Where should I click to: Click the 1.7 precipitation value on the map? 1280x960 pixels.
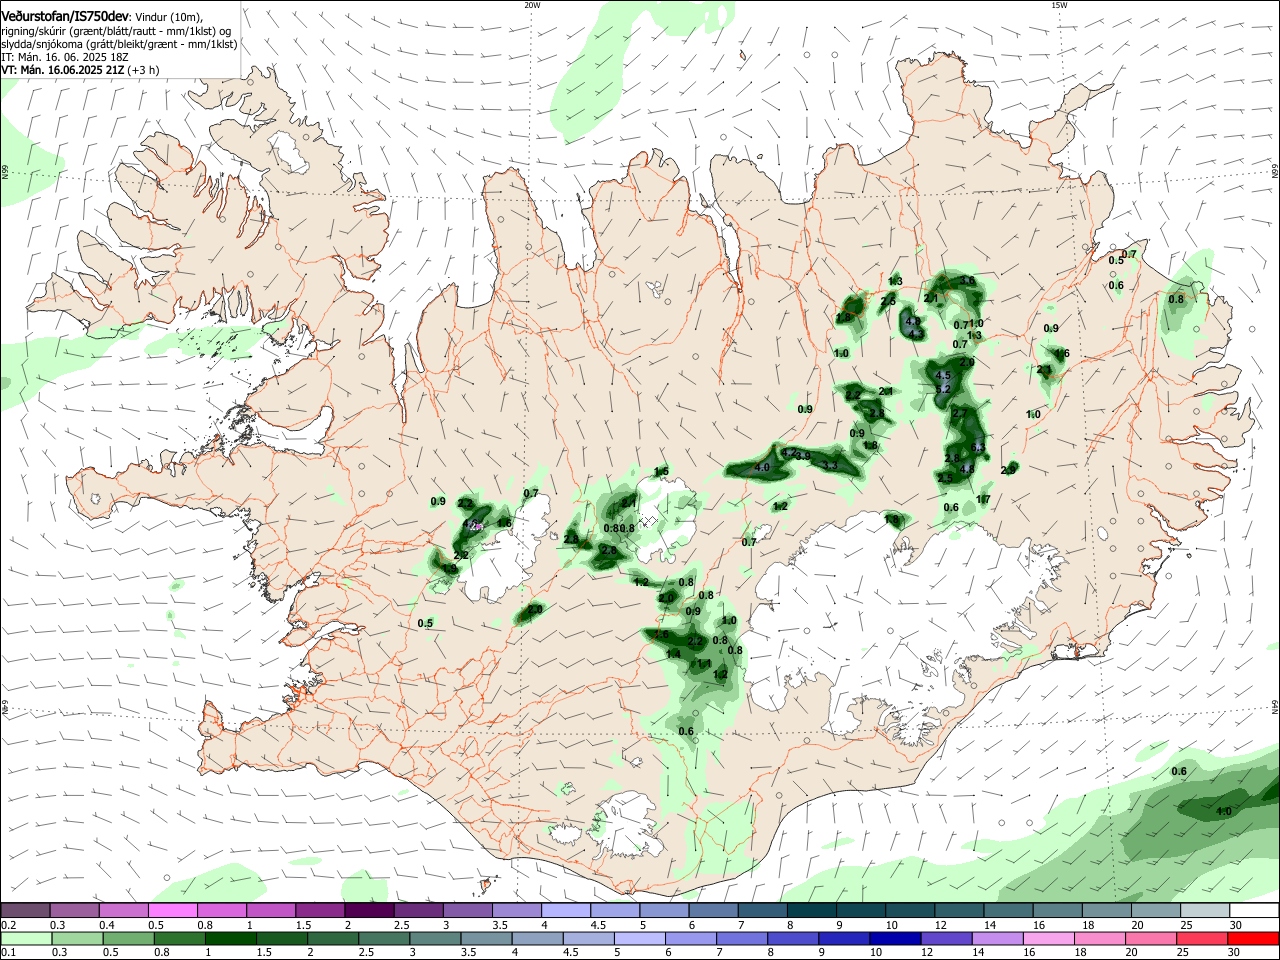983,499
